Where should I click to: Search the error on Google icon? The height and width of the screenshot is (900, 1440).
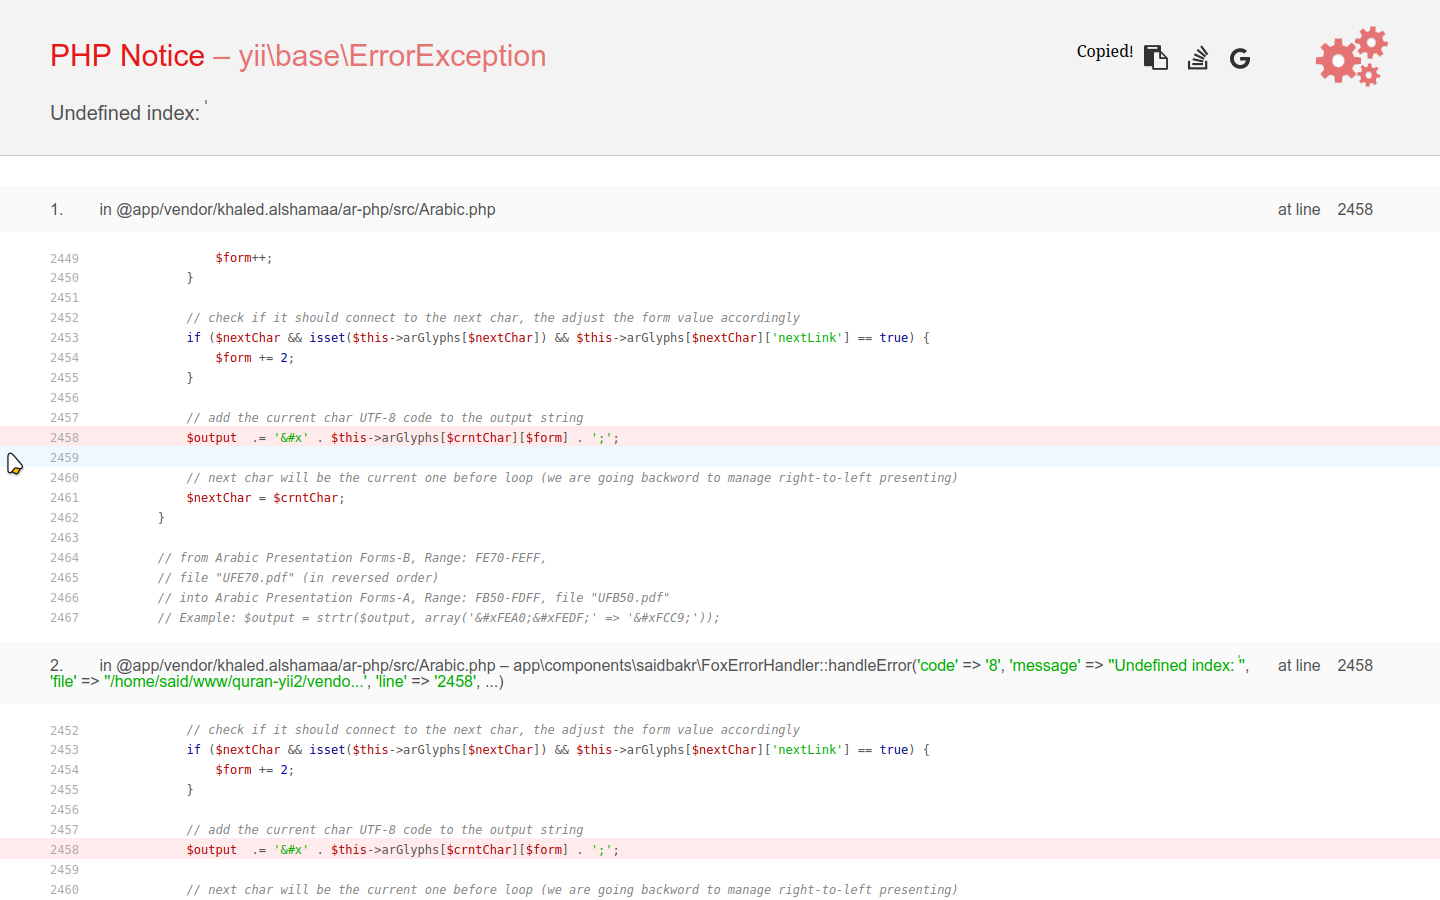[1240, 59]
